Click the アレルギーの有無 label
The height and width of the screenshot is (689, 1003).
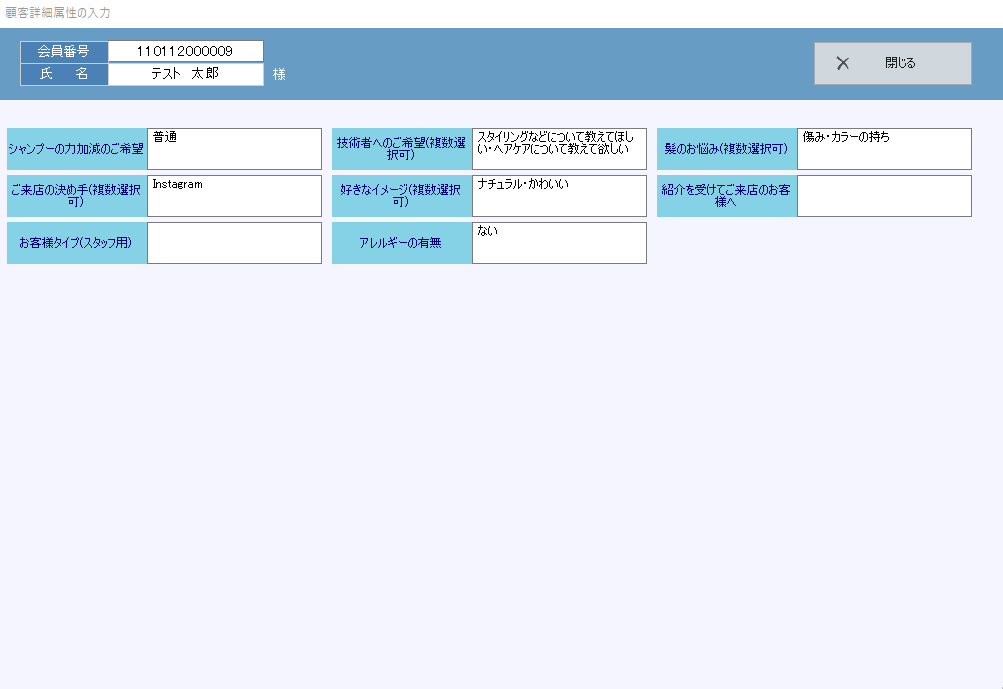coord(402,243)
